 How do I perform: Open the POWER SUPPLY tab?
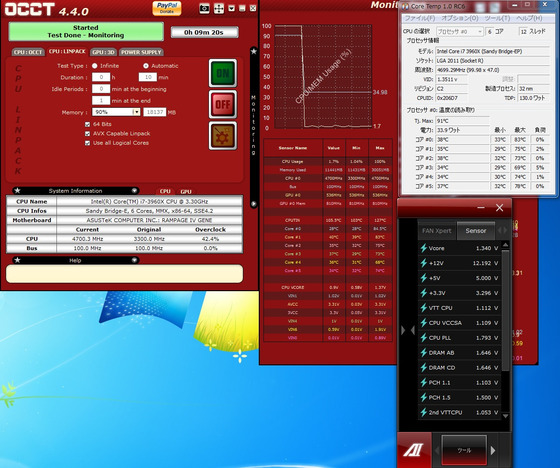click(141, 52)
